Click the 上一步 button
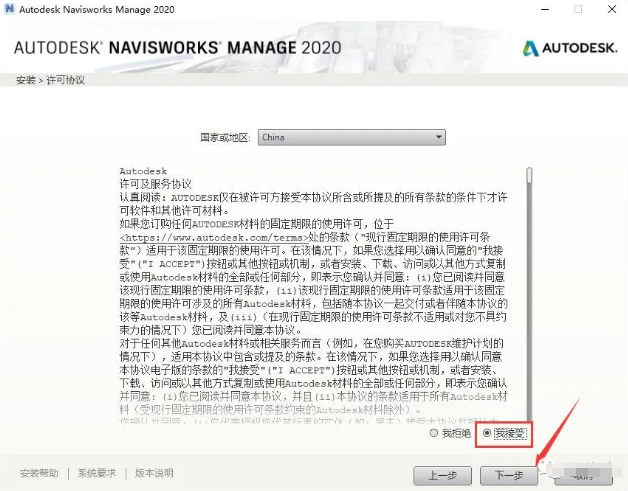628x491 pixels. tap(442, 475)
